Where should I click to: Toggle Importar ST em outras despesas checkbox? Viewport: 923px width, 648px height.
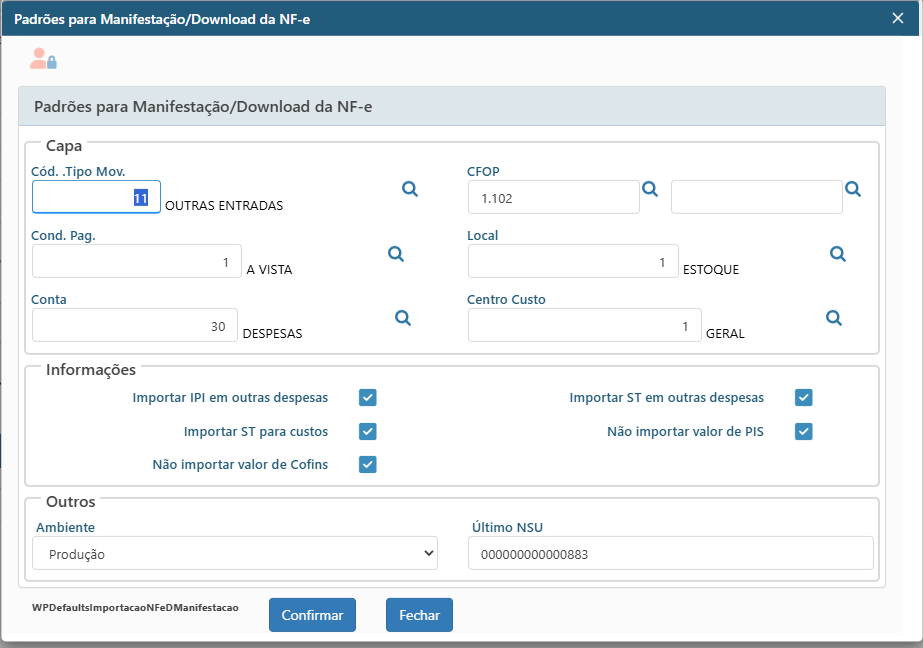coord(803,398)
